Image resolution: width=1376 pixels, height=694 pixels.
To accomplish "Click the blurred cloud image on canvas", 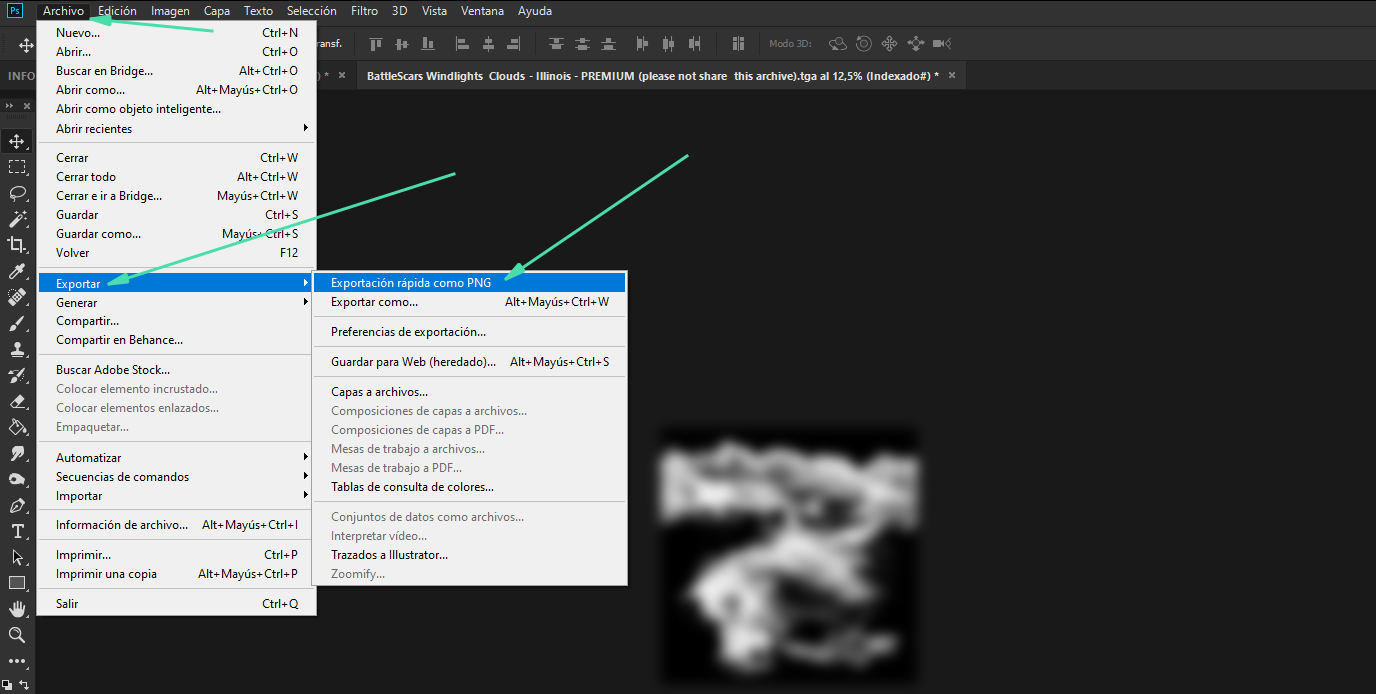I will [x=788, y=555].
